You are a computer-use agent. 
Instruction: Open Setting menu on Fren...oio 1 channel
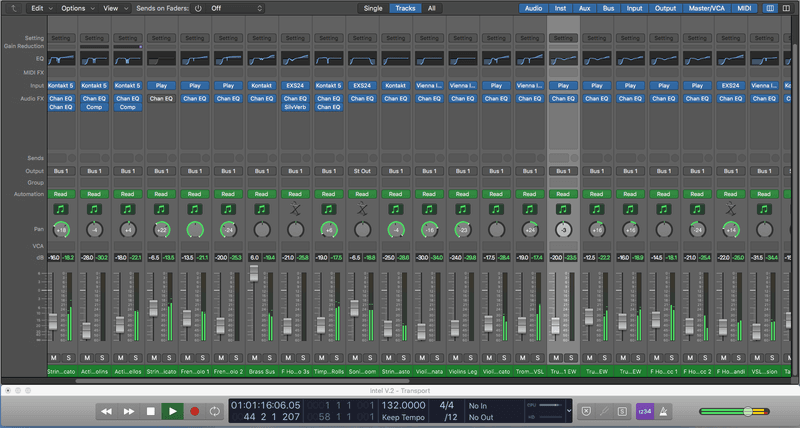coord(194,38)
